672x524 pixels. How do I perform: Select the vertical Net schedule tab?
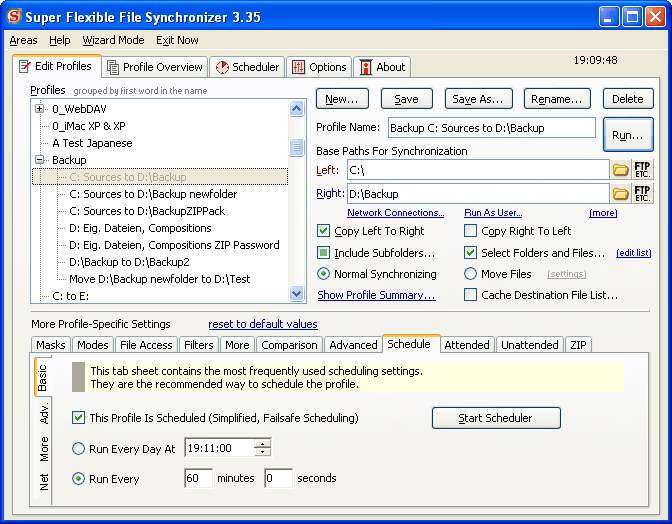[43, 482]
